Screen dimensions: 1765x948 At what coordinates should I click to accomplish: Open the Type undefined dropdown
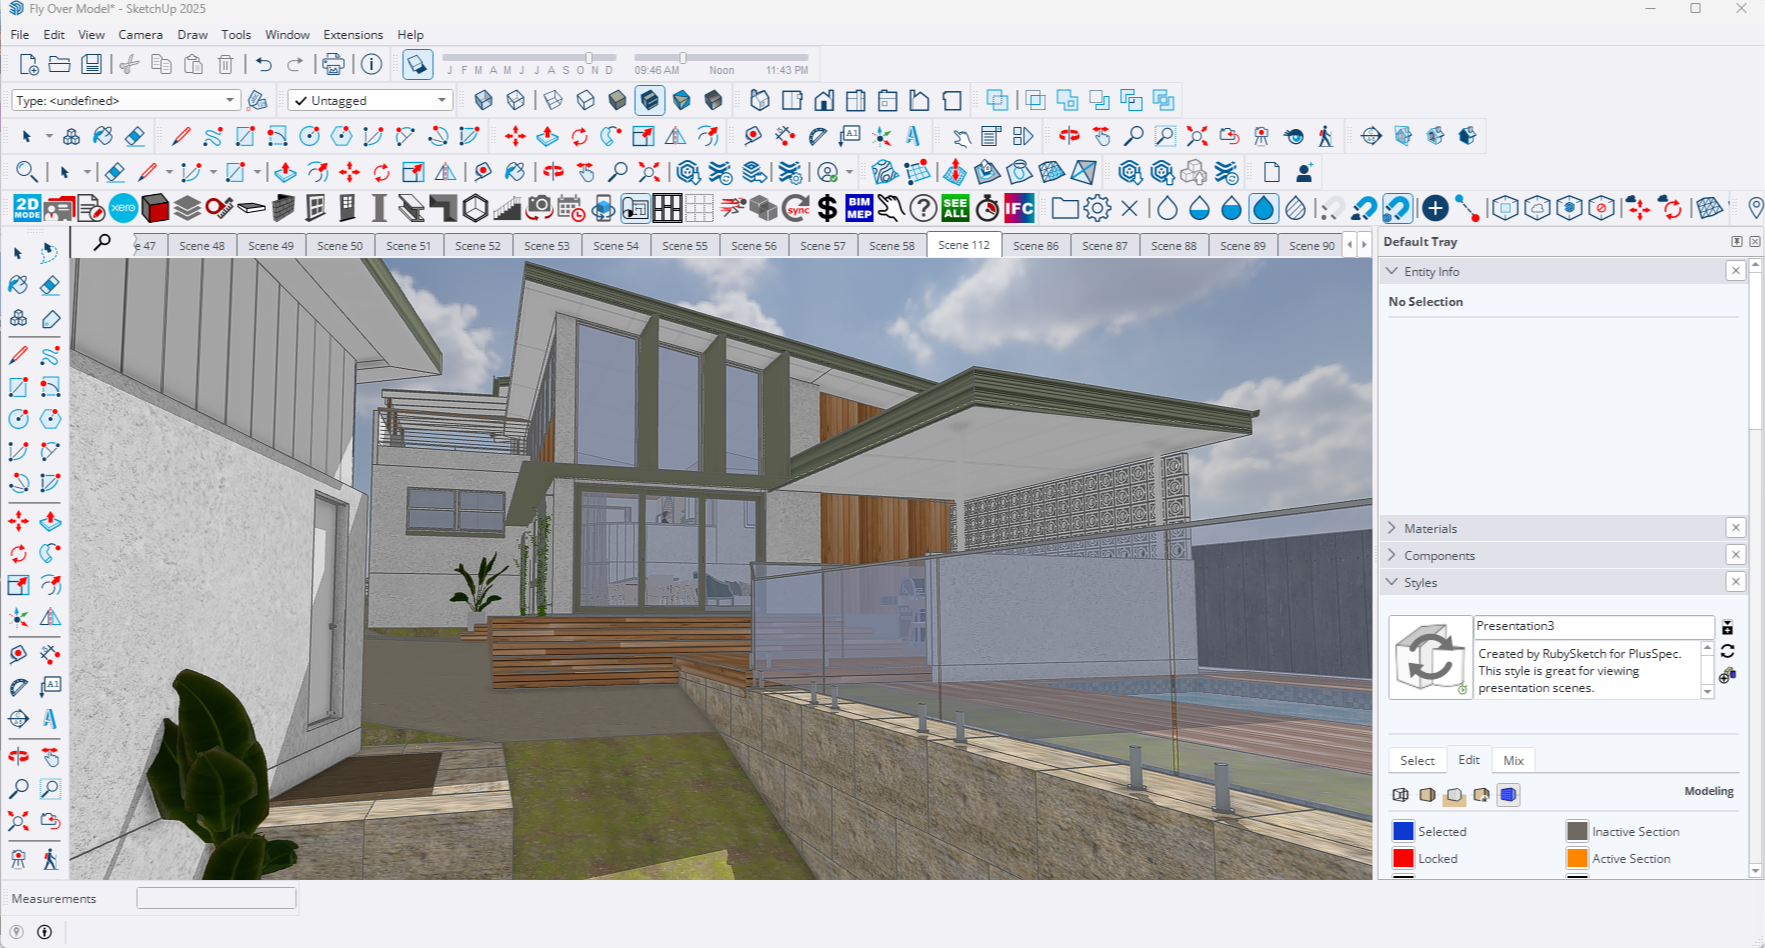(x=126, y=100)
